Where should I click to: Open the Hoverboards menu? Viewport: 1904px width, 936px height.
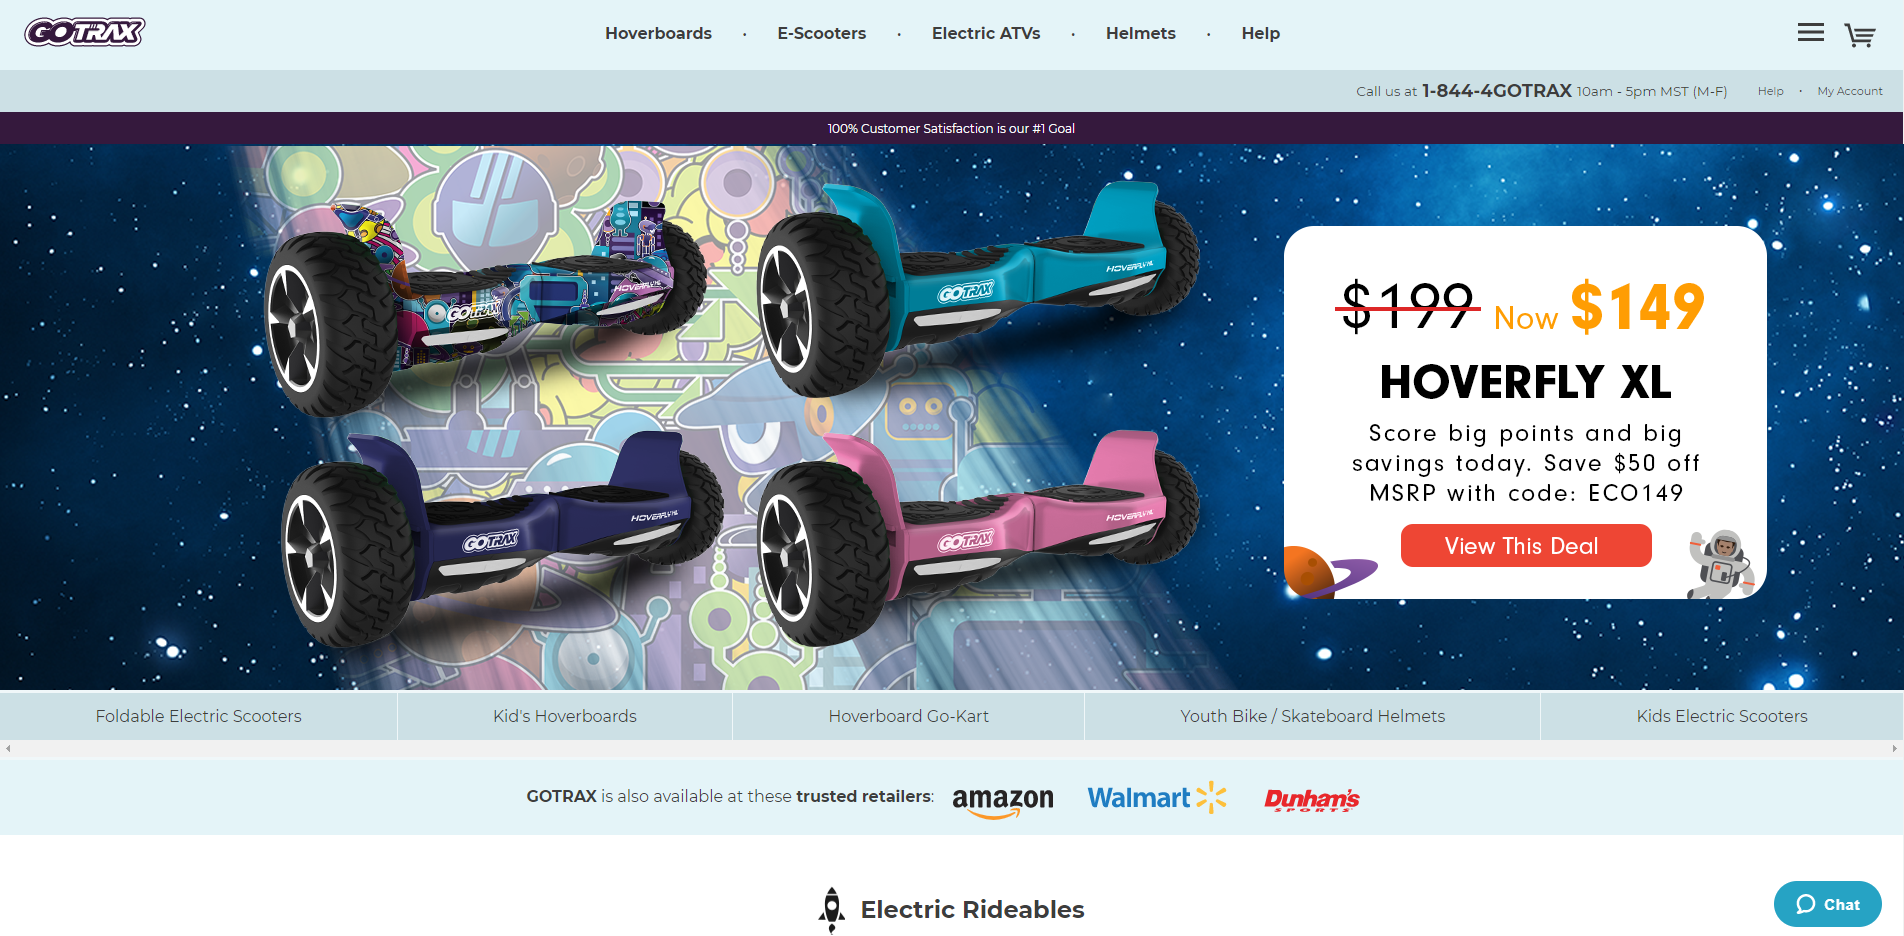[658, 33]
